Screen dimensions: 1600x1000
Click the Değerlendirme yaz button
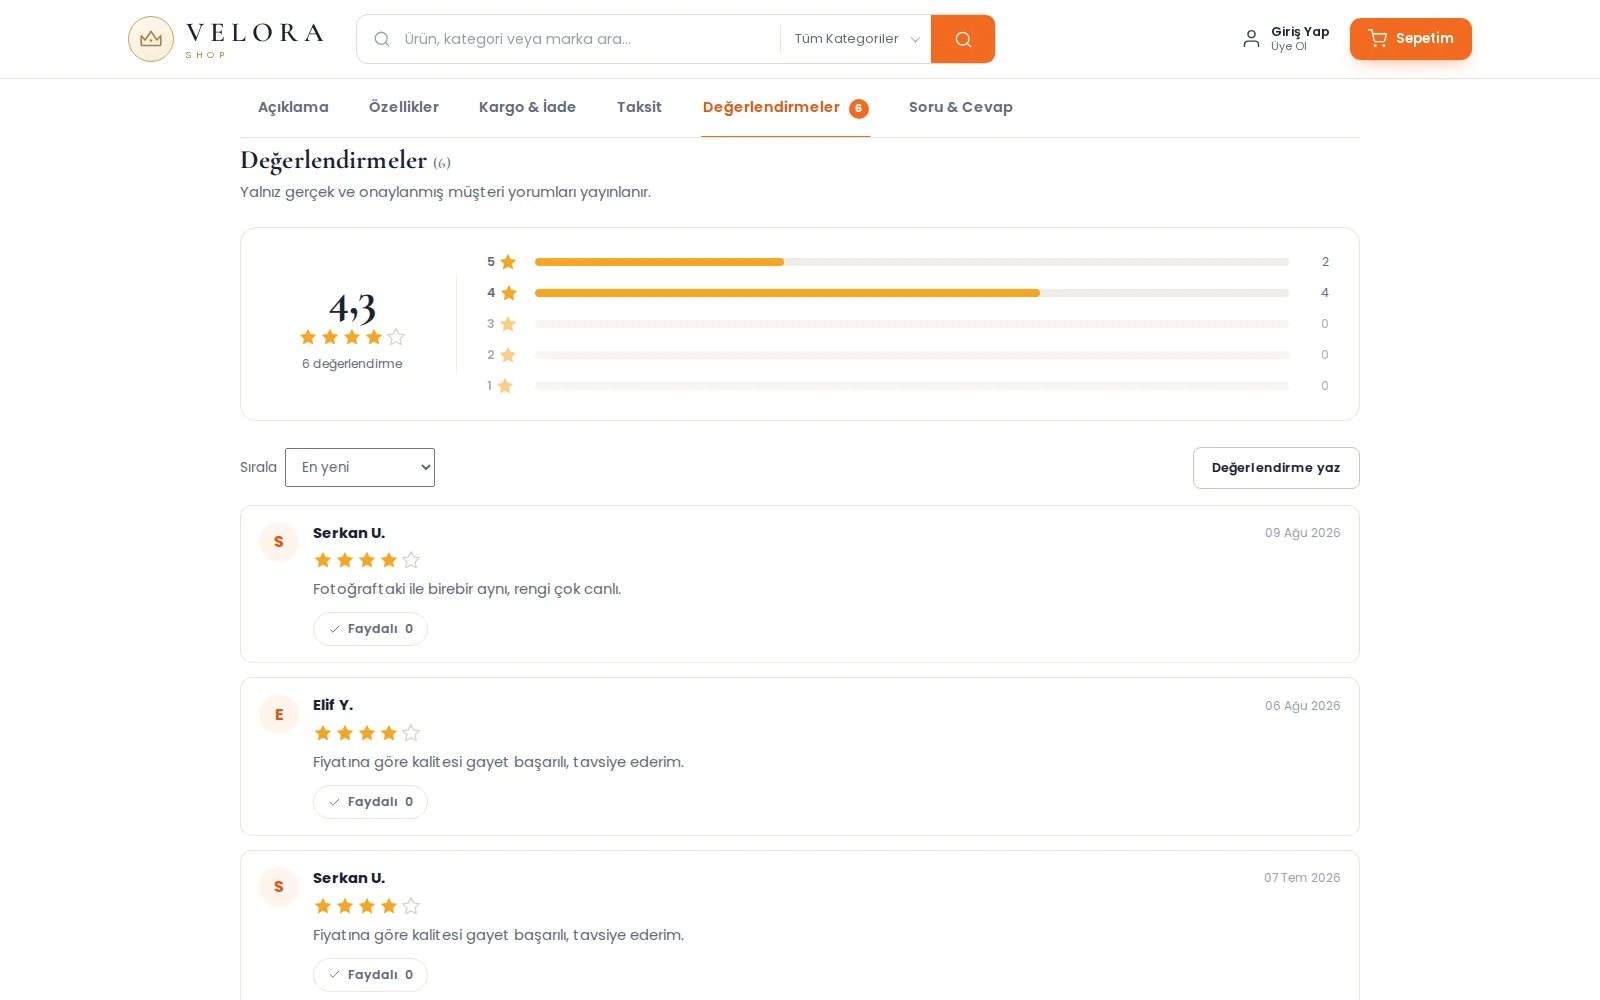1276,468
